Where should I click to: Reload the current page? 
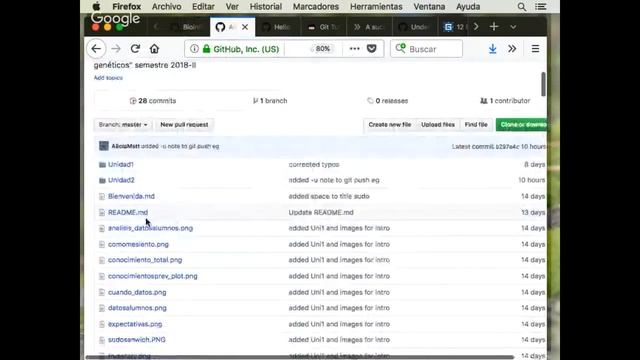click(x=135, y=49)
